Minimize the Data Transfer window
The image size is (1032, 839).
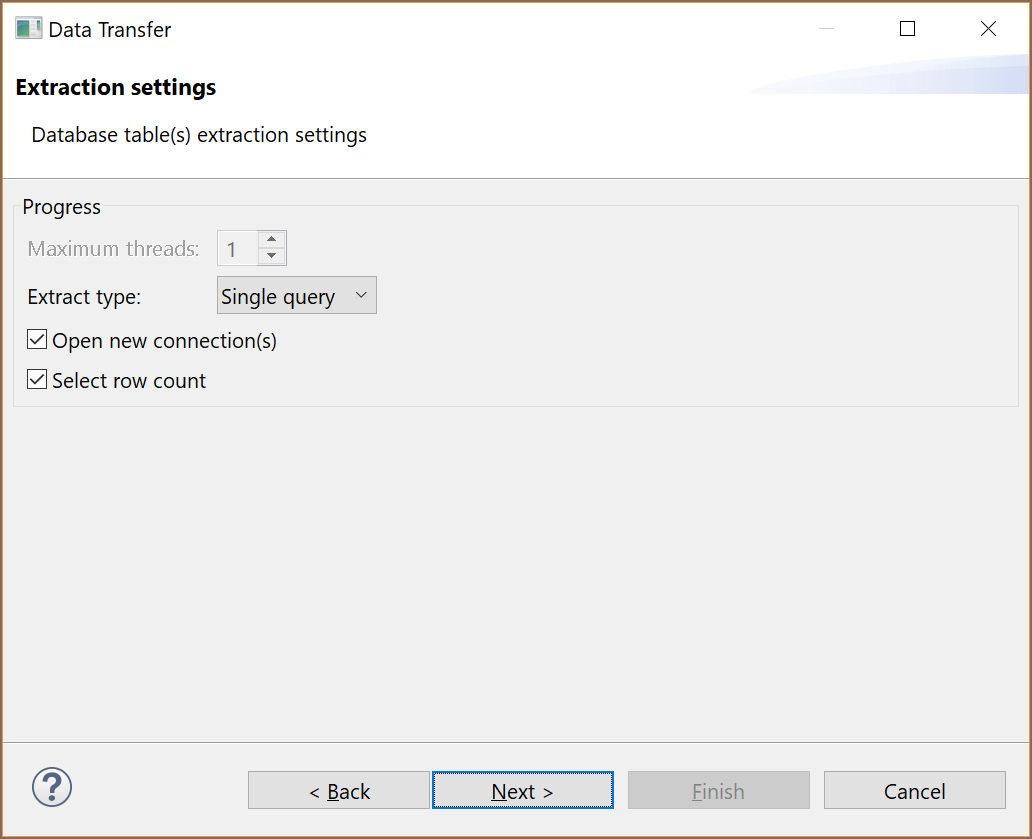[827, 29]
